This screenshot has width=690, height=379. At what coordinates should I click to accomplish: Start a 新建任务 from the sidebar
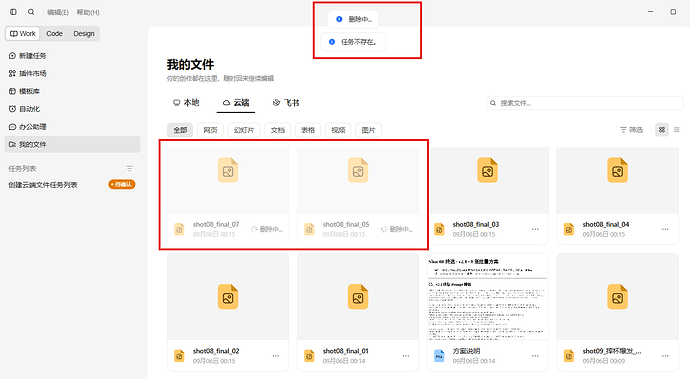tap(72, 55)
